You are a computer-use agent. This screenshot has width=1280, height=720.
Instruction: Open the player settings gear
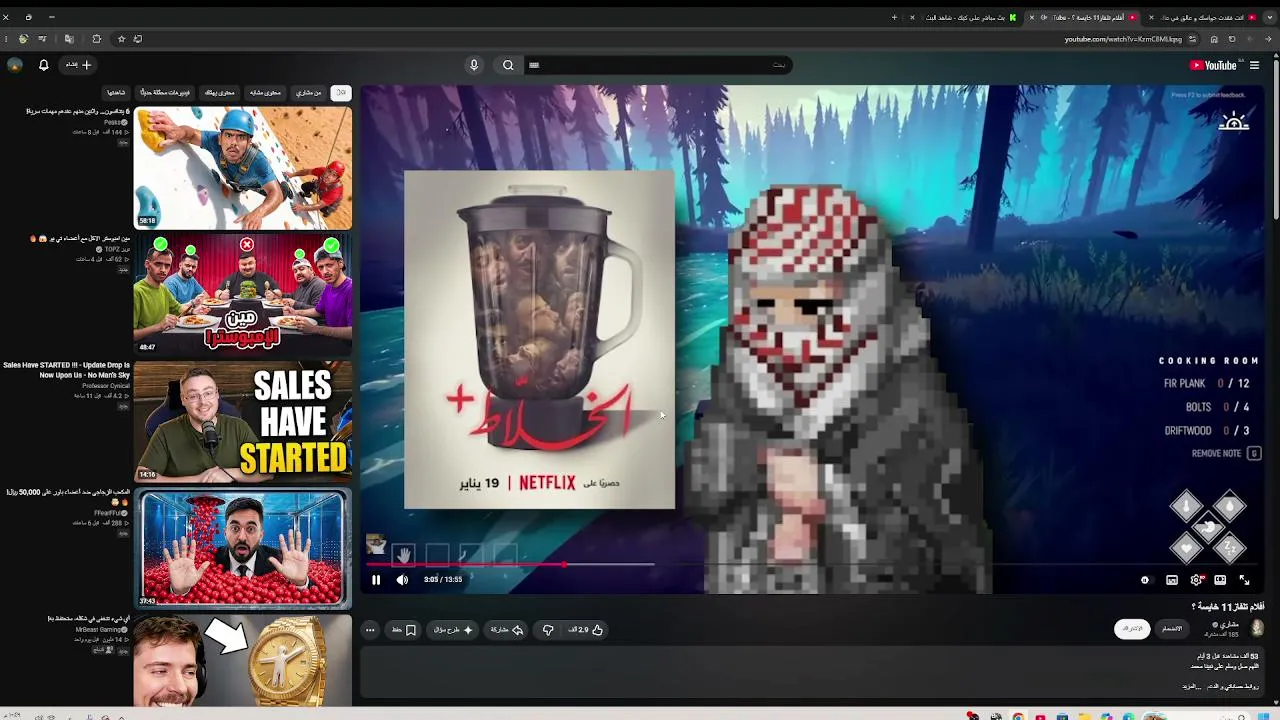[1196, 580]
